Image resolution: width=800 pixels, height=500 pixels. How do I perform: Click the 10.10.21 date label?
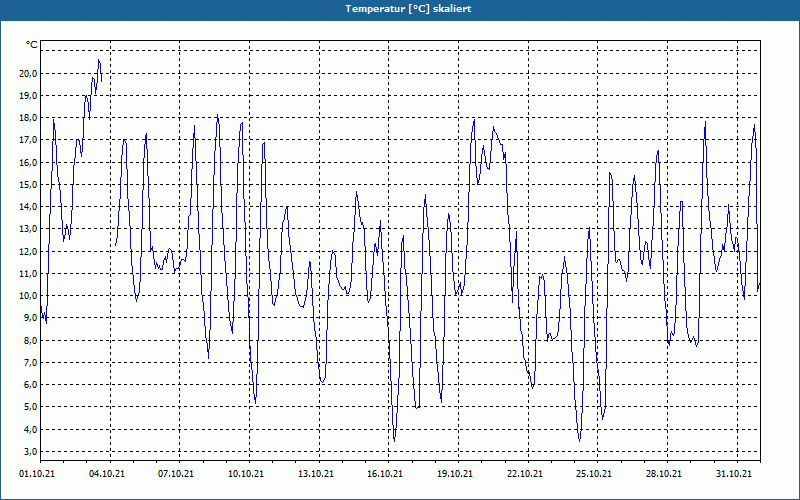coord(246,474)
